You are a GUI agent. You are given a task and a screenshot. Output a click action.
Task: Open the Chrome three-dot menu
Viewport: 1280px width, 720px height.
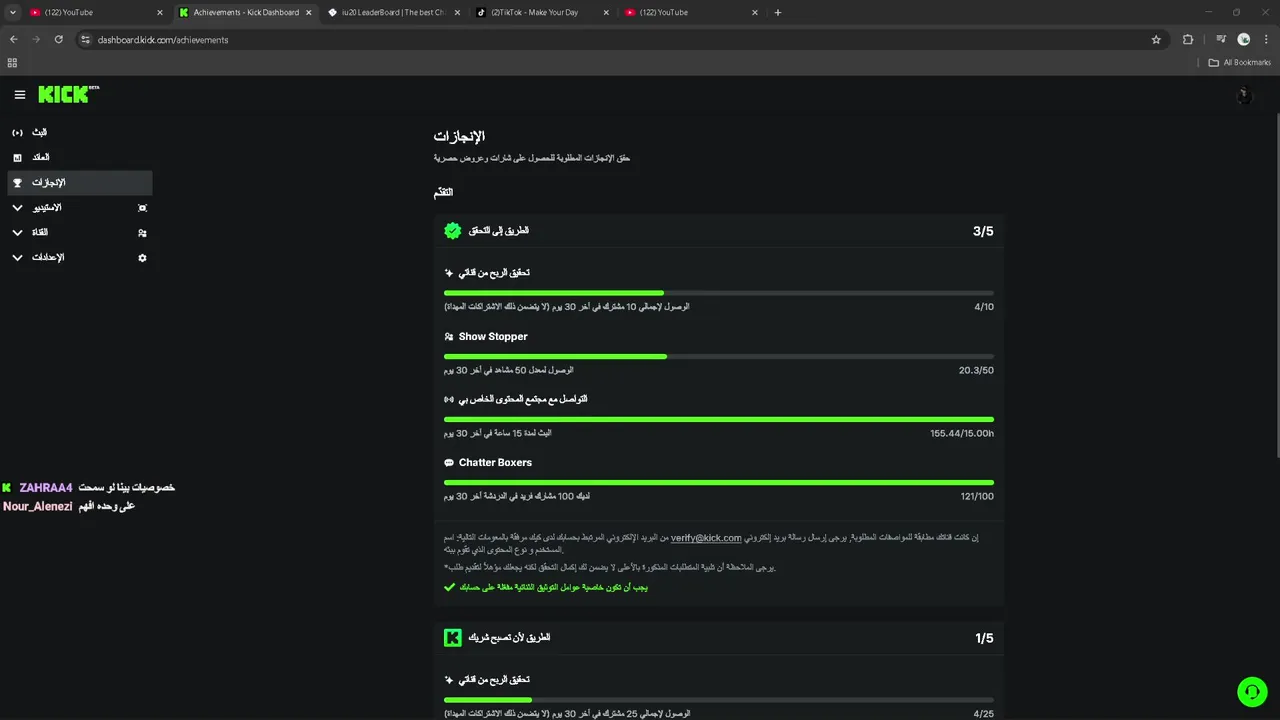(x=1265, y=39)
